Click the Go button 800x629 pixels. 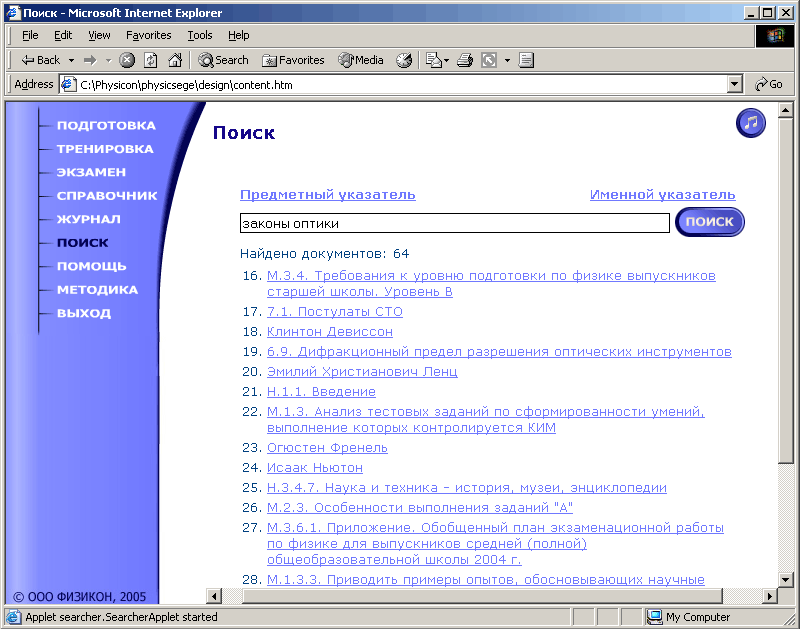coord(769,84)
